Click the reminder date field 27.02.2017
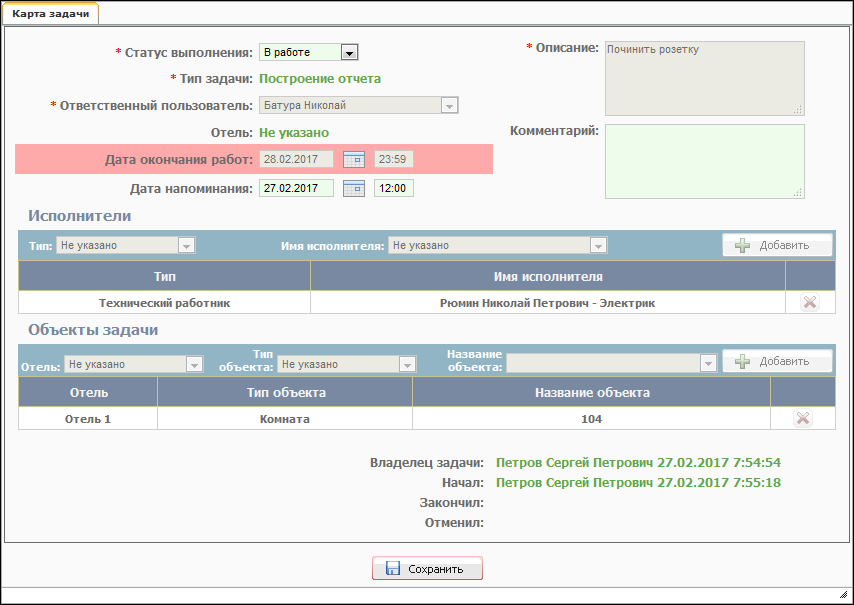This screenshot has height=605, width=854. 296,188
